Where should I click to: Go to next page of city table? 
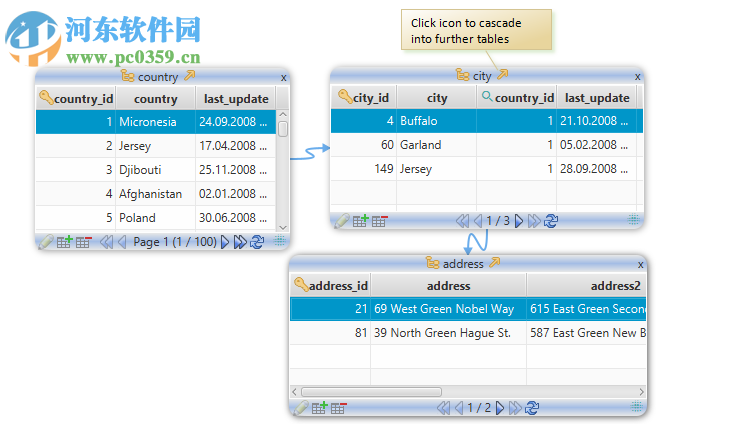[x=519, y=221]
